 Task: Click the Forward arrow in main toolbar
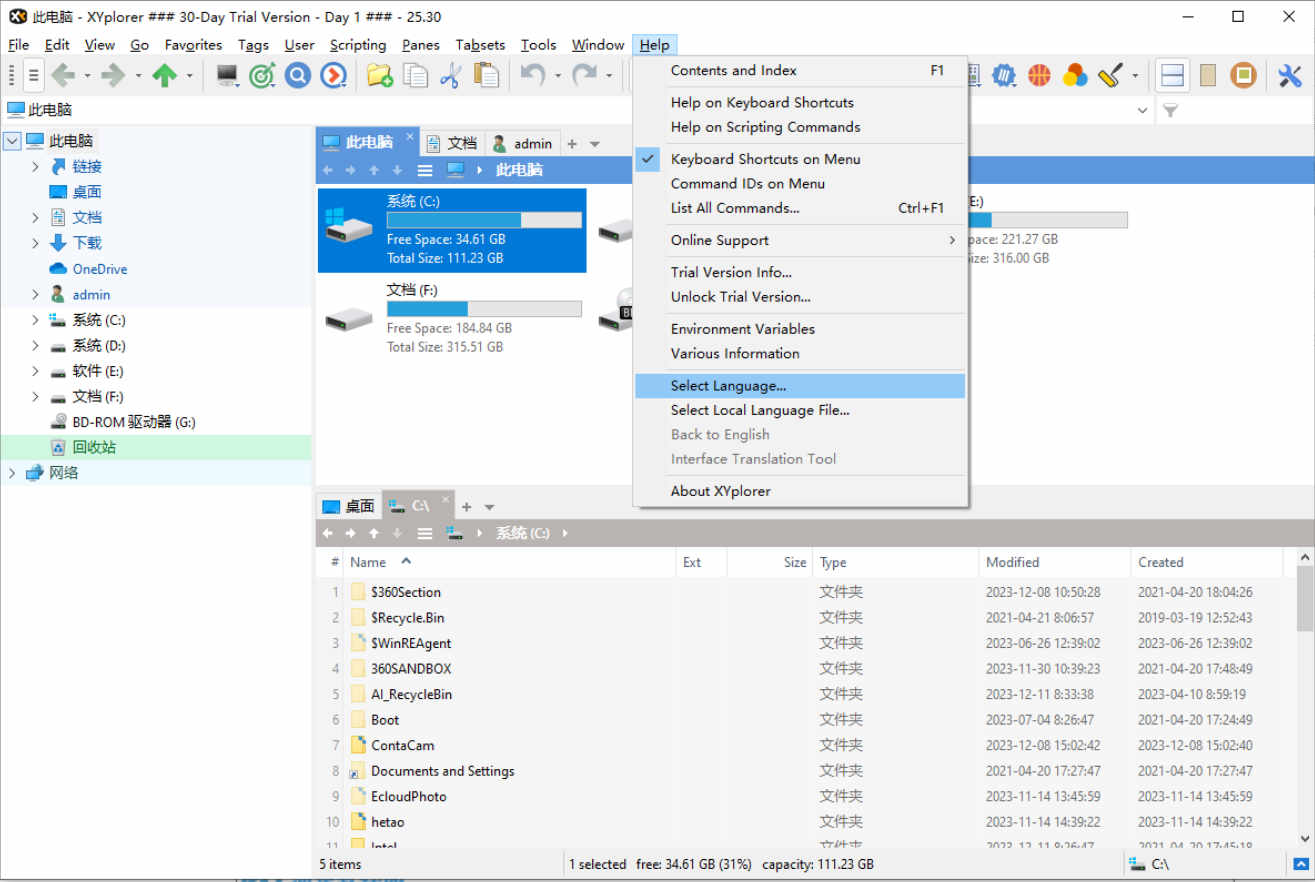113,75
